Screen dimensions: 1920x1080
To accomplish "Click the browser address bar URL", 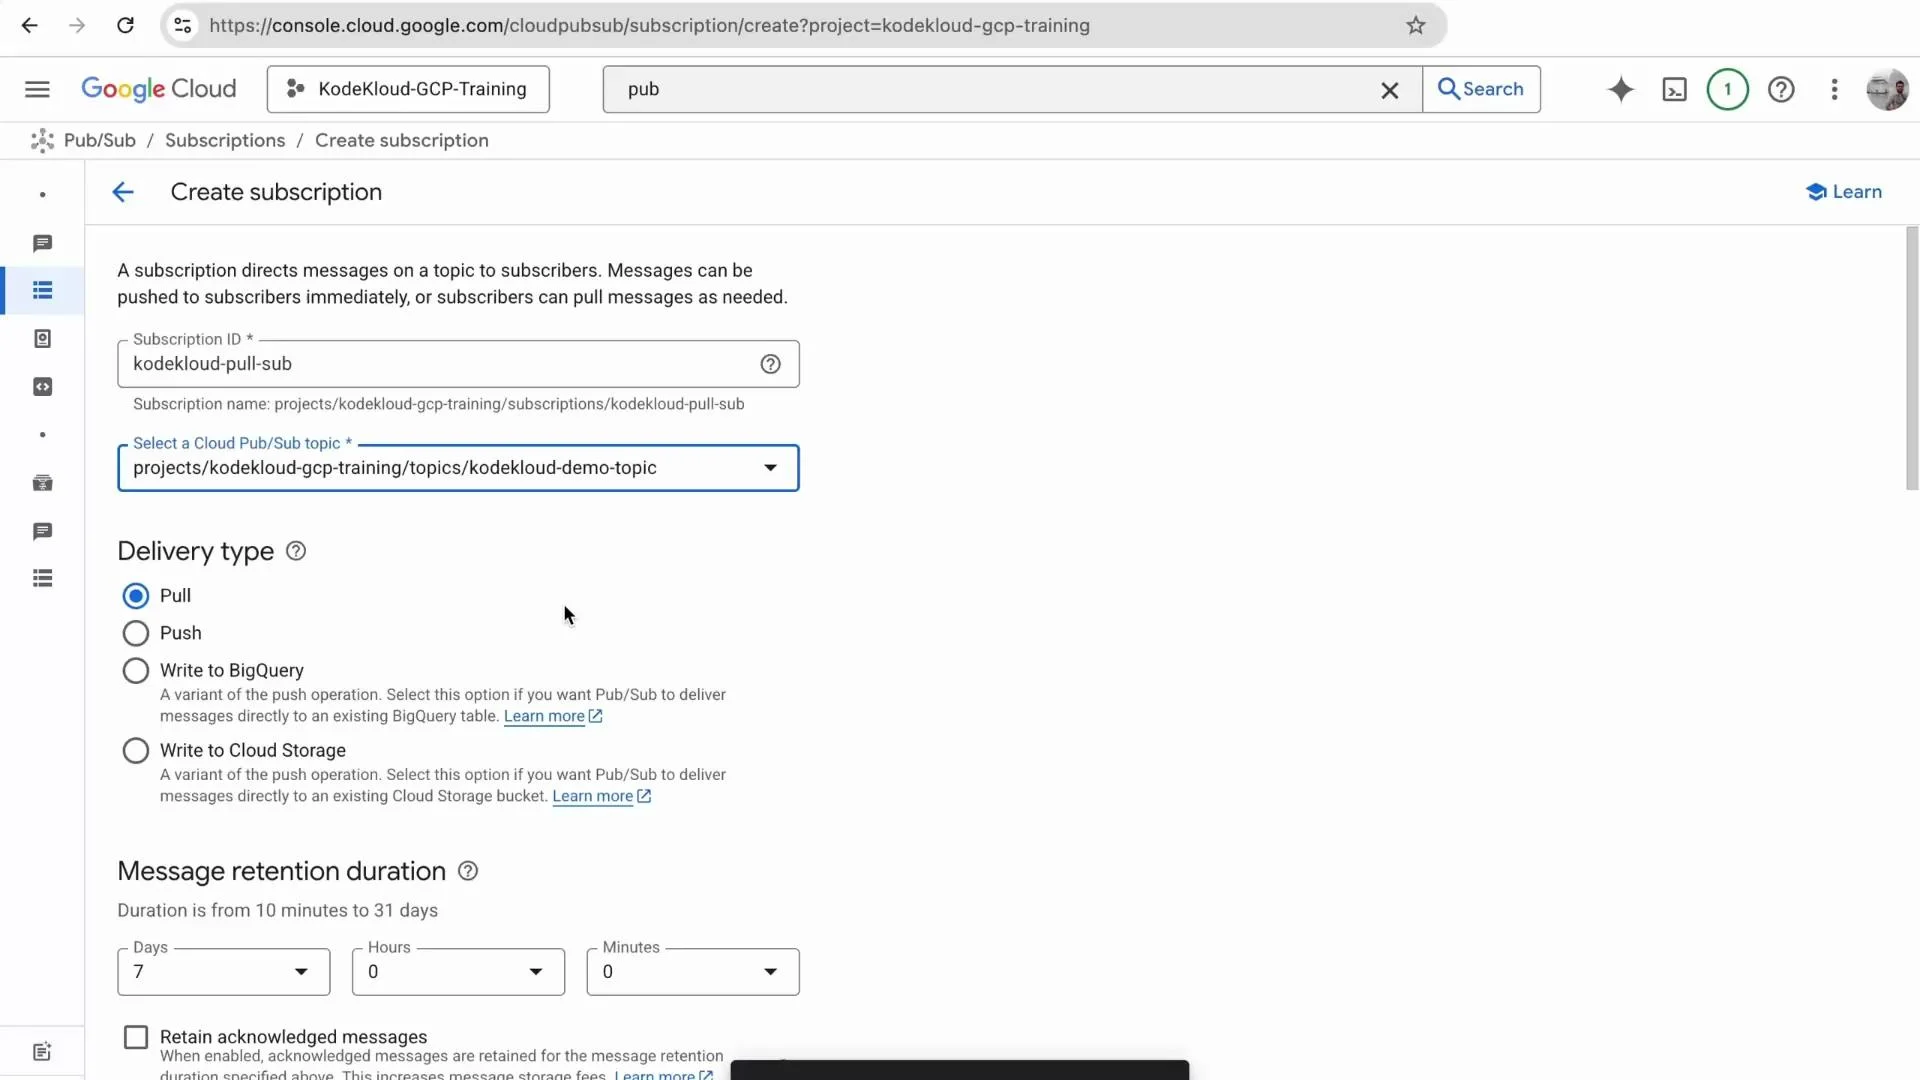I will (650, 26).
